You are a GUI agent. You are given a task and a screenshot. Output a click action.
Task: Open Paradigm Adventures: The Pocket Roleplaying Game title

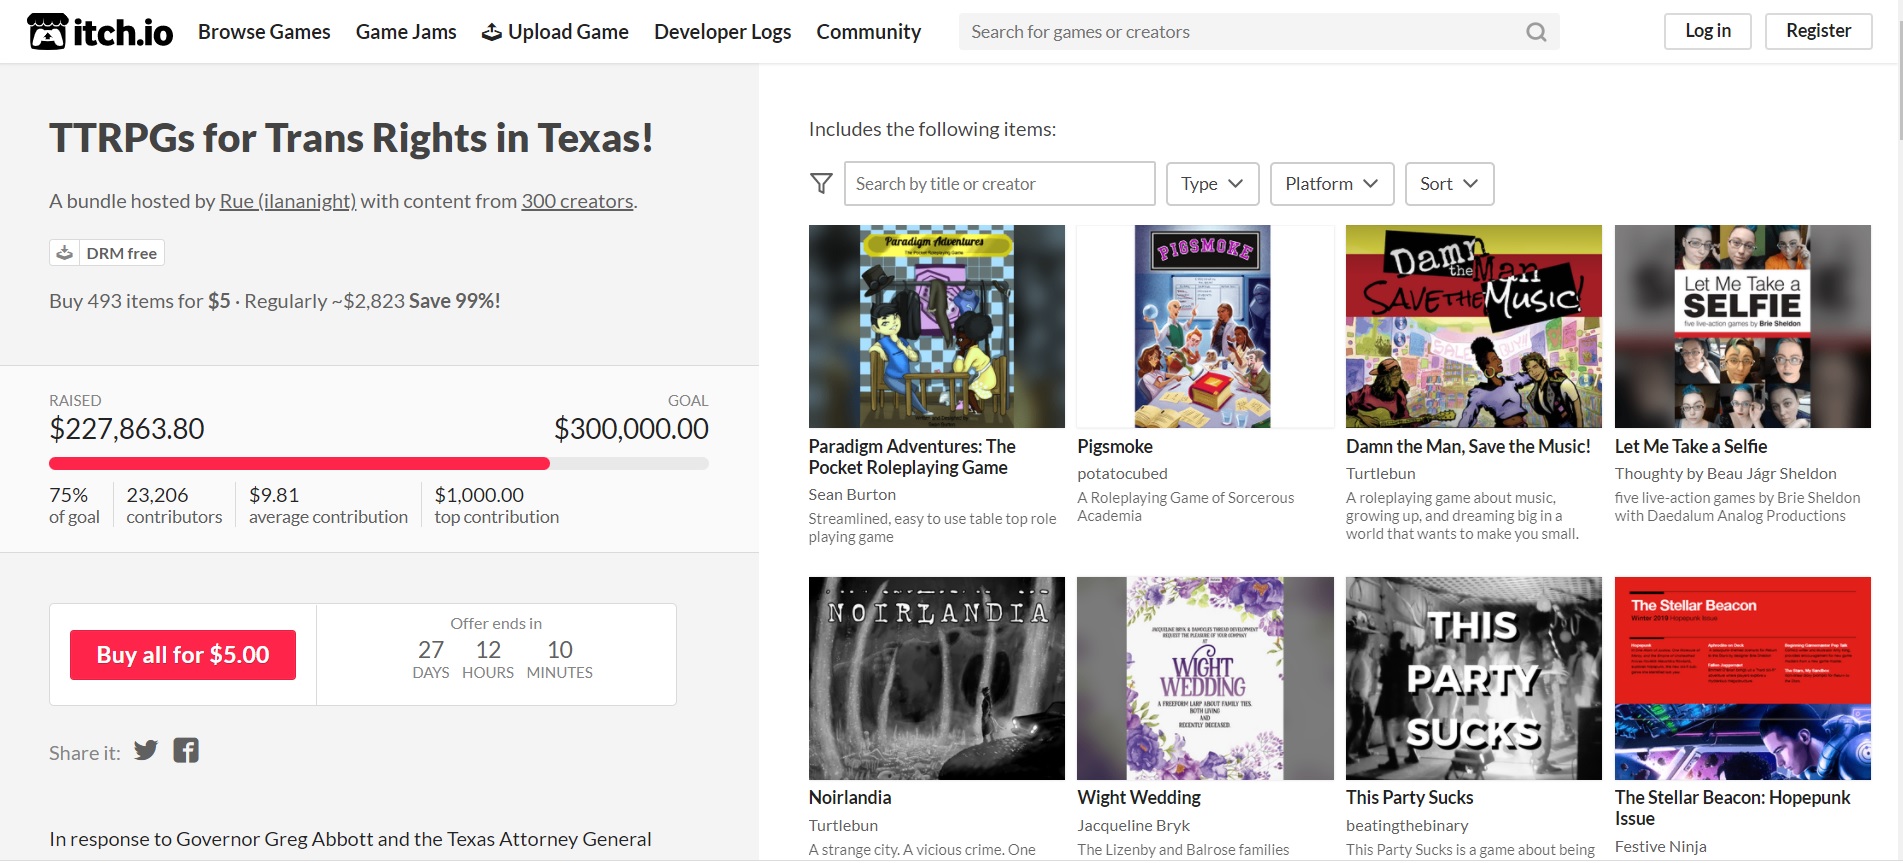pos(912,457)
